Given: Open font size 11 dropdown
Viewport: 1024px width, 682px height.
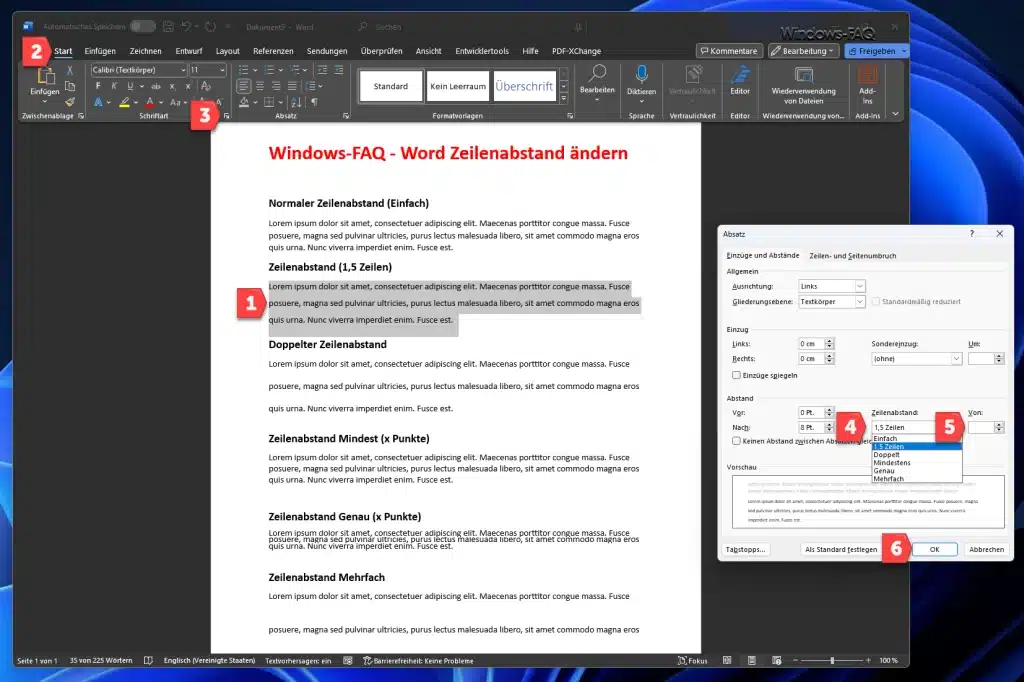Looking at the screenshot, I should point(222,70).
